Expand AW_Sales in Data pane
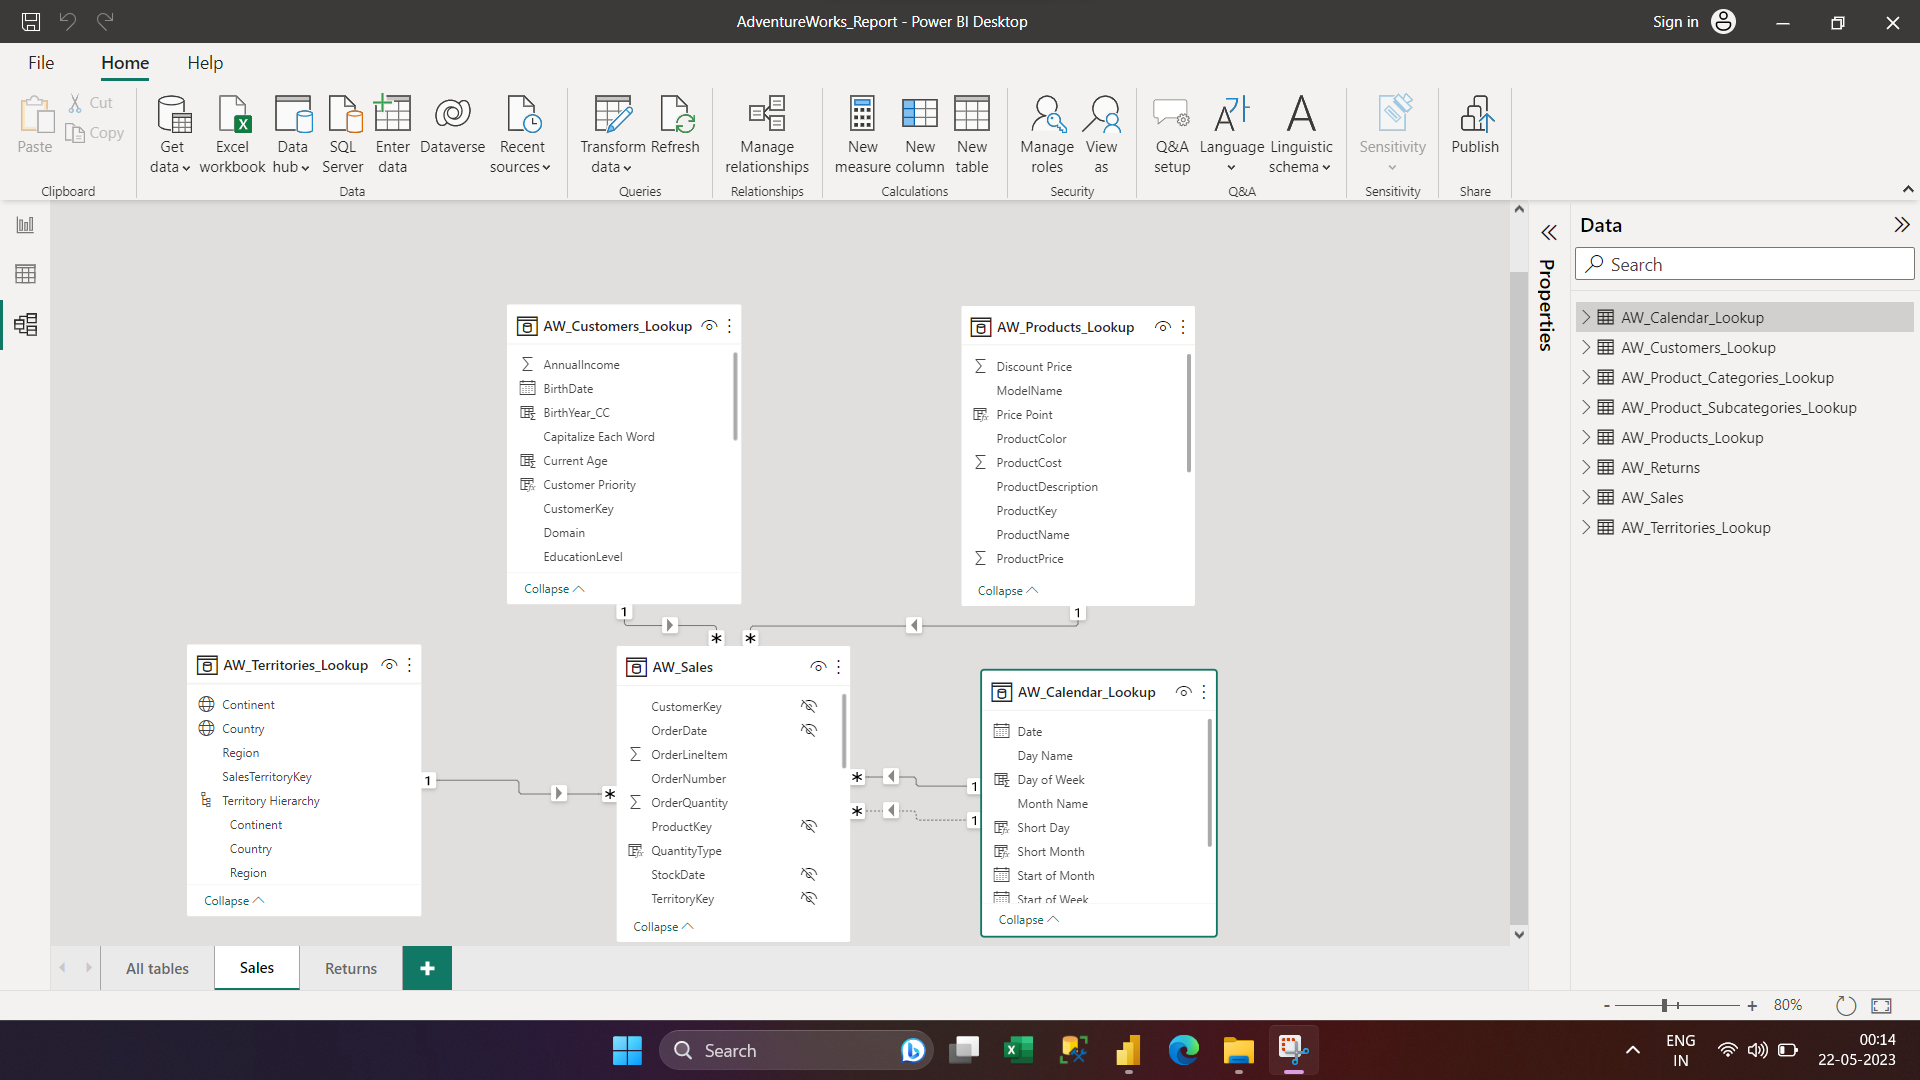1920x1080 pixels. pyautogui.click(x=1586, y=497)
